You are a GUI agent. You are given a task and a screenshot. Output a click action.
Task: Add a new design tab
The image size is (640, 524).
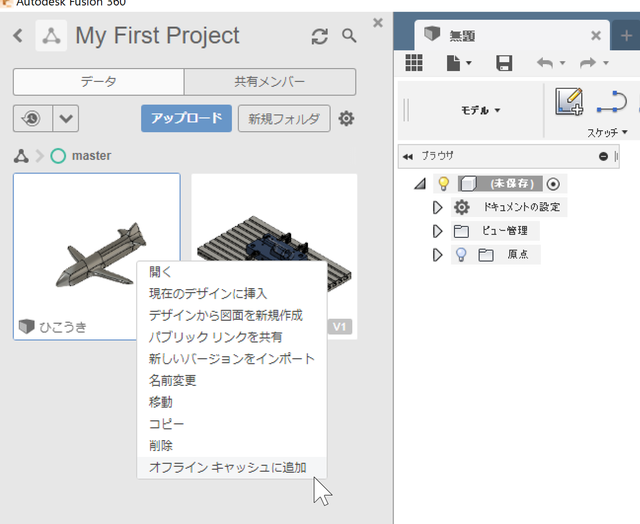pos(626,36)
